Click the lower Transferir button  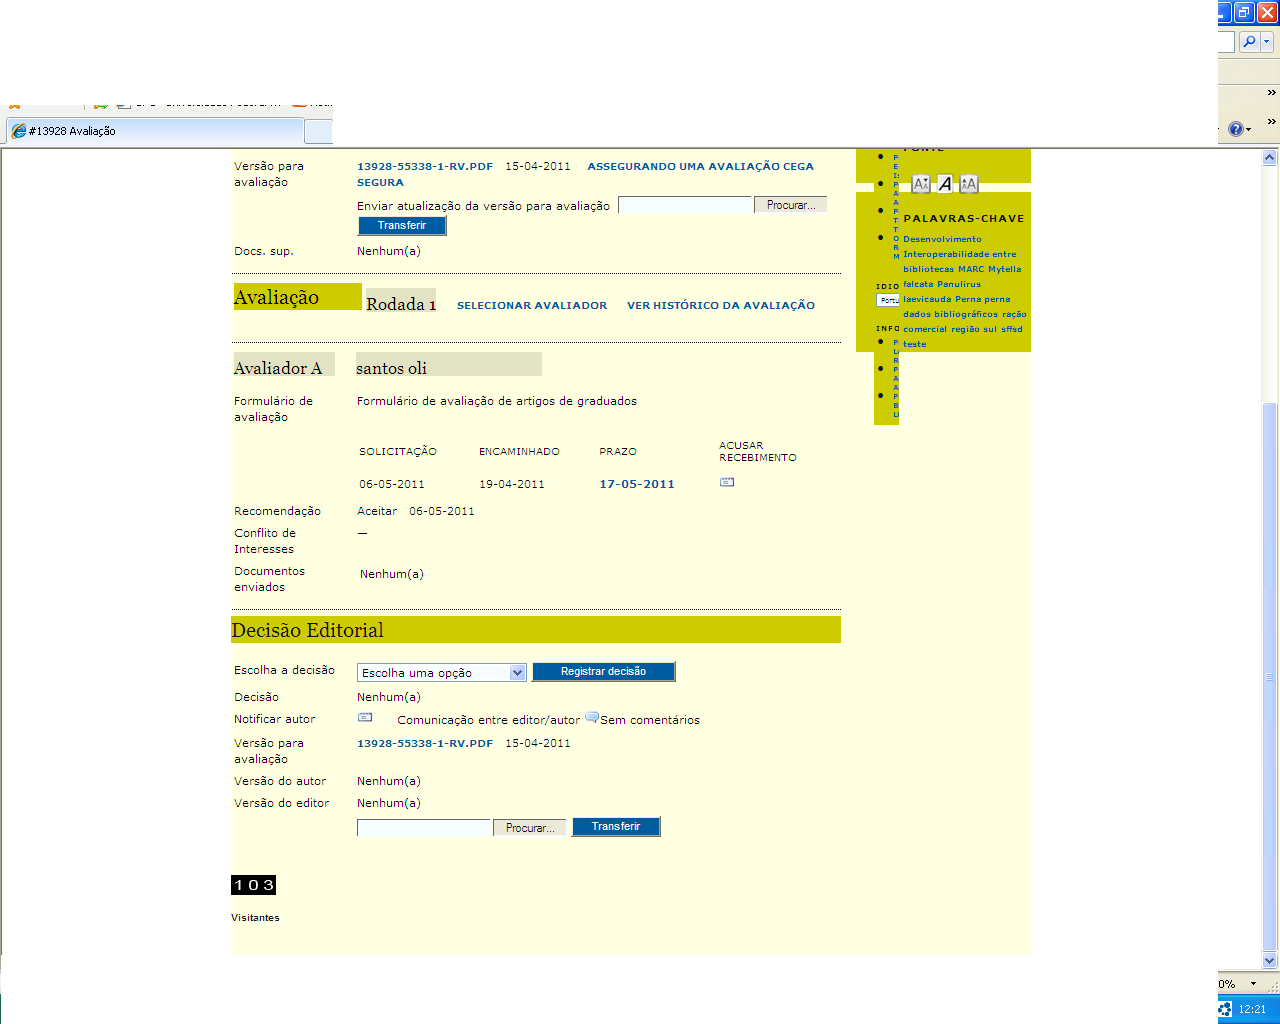pyautogui.click(x=615, y=827)
